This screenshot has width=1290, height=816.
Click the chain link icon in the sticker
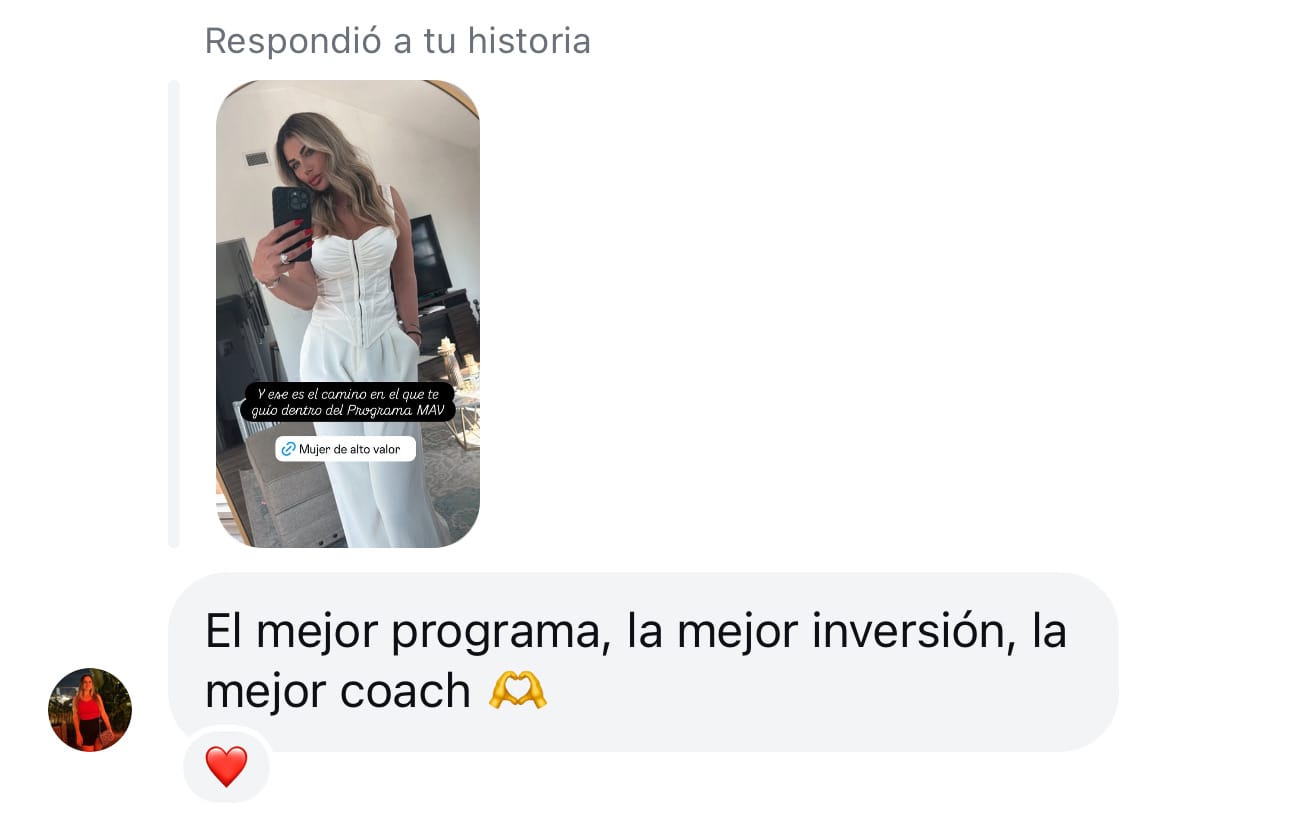pyautogui.click(x=288, y=449)
